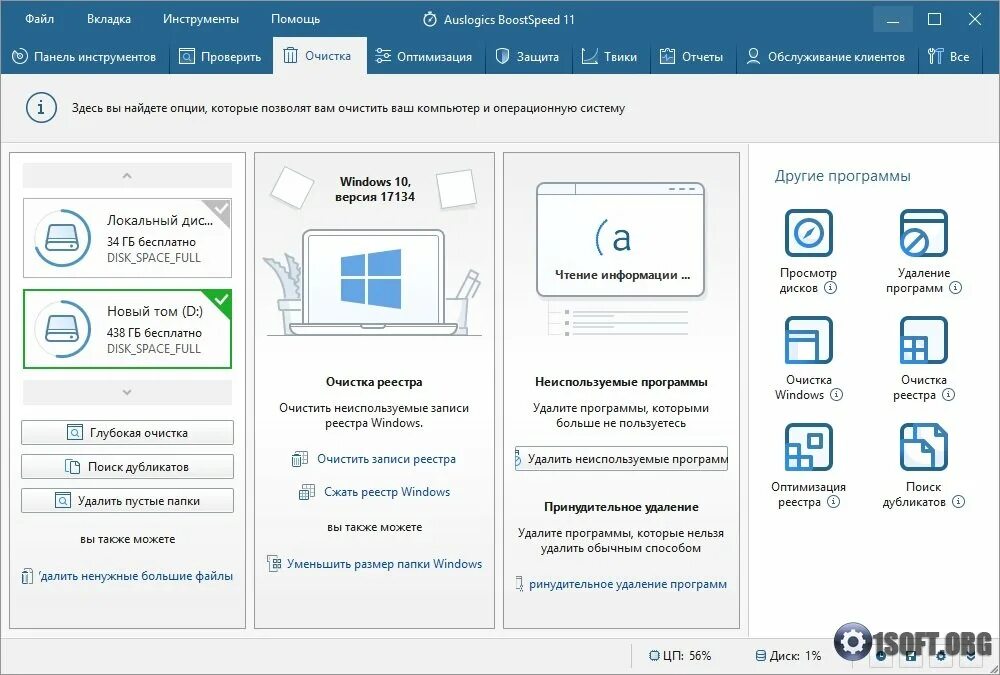
Task: Click info icon beside Очистка реестра tool
Action: pyautogui.click(x=948, y=395)
